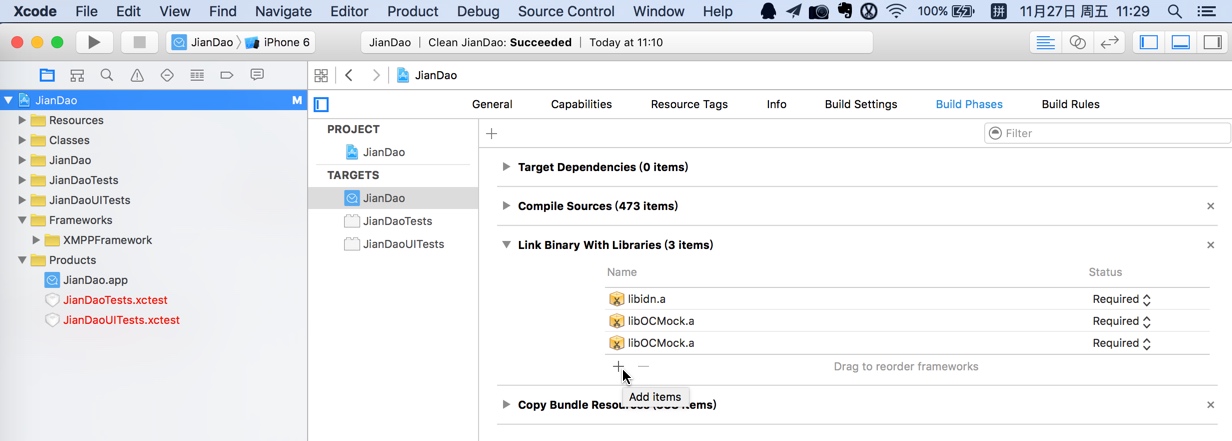Collapse Link Binary With Libraries section
Screen dimensions: 1232x441
[x=506, y=245]
